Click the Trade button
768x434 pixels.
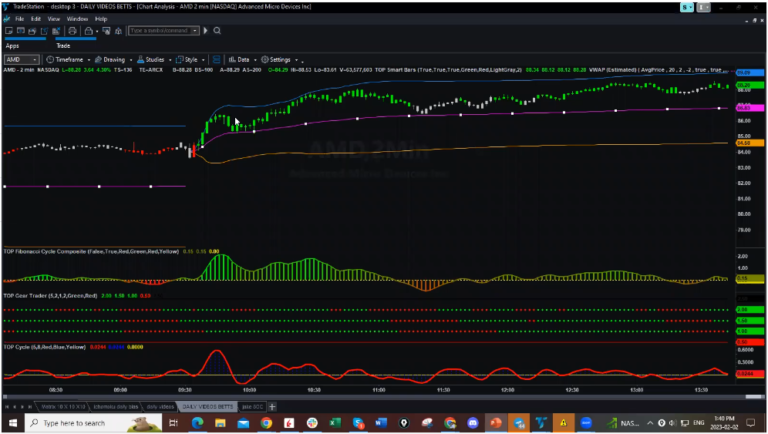tap(63, 45)
